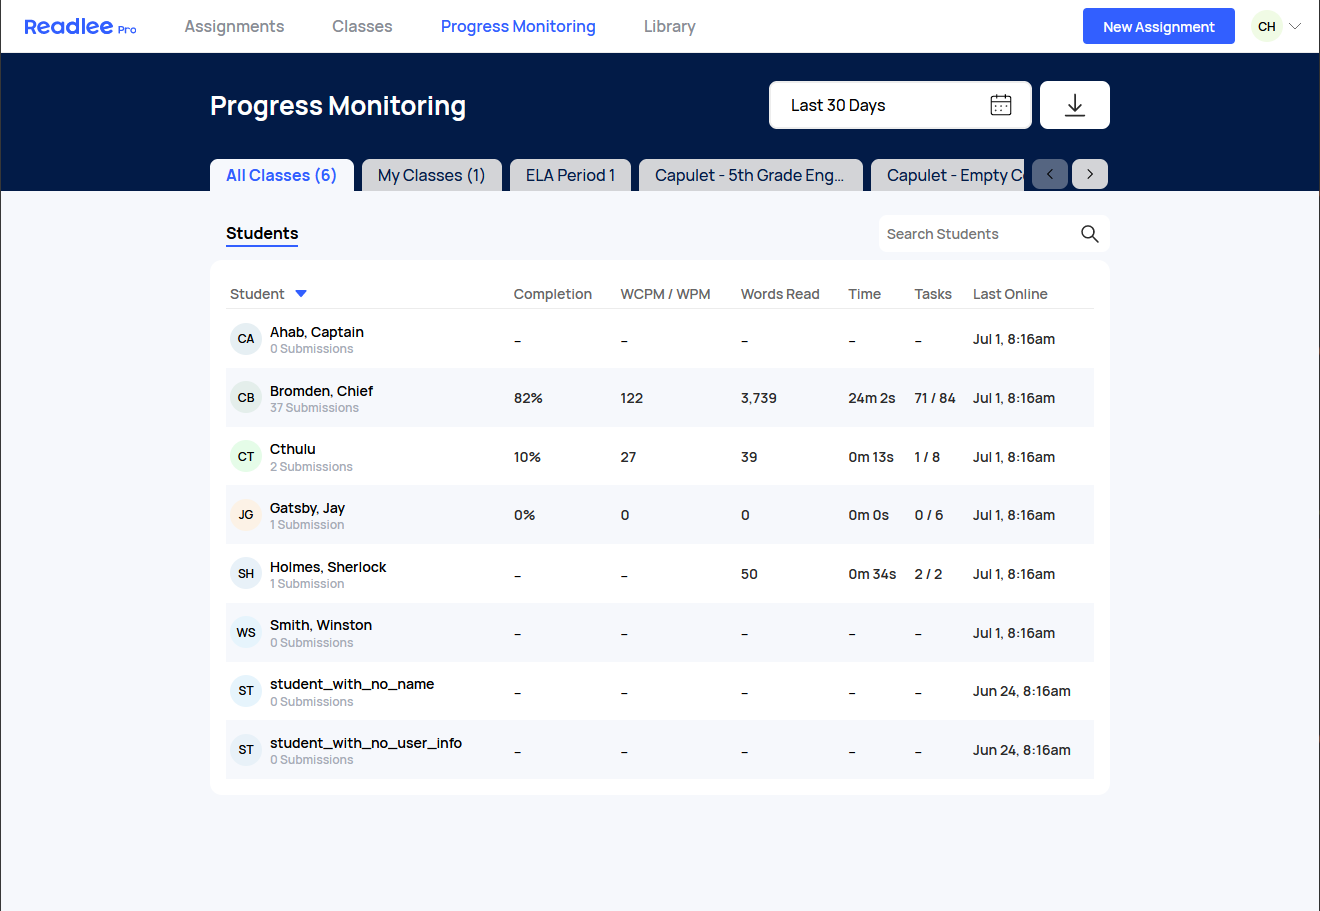The width and height of the screenshot is (1320, 911).
Task: Sort by Last Online column header
Action: (1010, 294)
